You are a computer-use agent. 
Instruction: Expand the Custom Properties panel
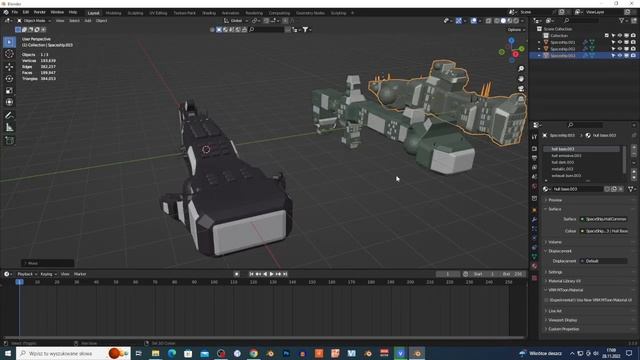[x=563, y=329]
